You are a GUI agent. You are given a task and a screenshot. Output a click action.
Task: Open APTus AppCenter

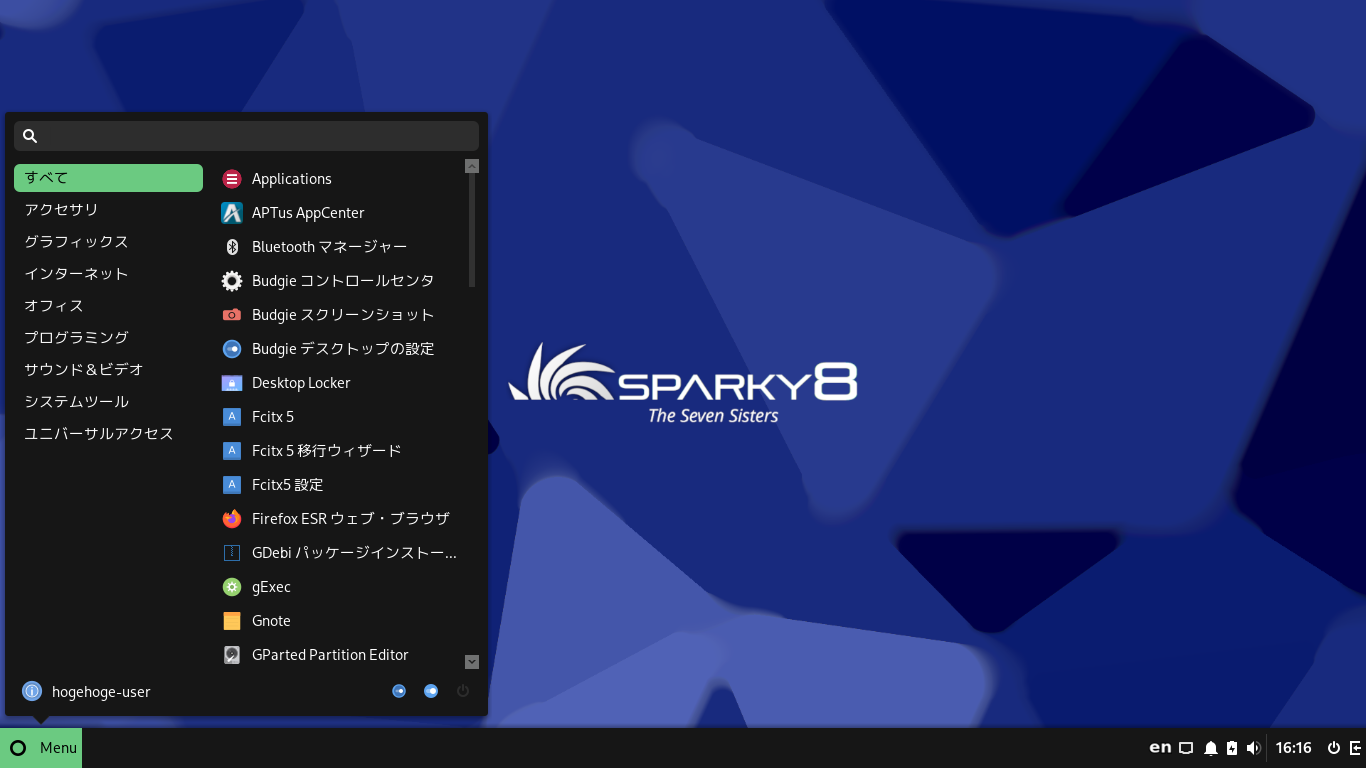[338, 213]
